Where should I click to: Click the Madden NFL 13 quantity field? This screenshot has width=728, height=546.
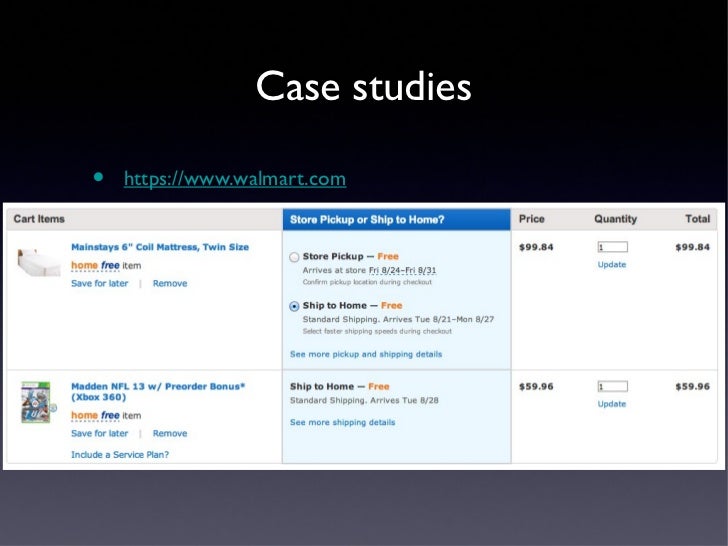click(612, 386)
